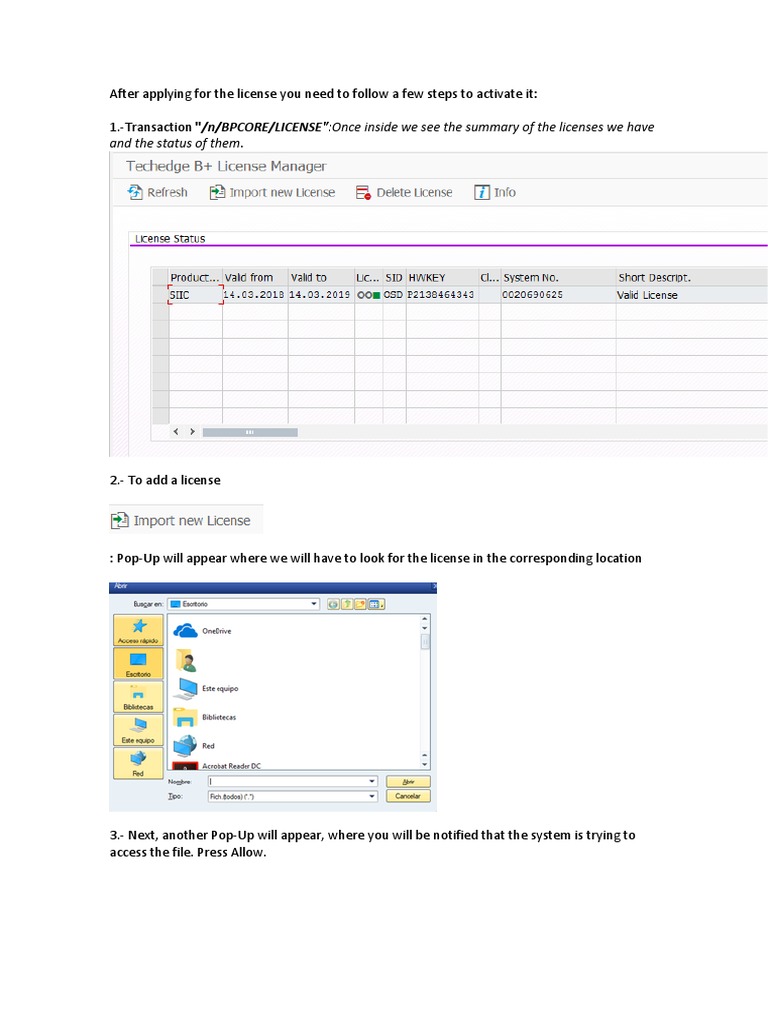Click the 14.03.2018 valid from cell

255,295
